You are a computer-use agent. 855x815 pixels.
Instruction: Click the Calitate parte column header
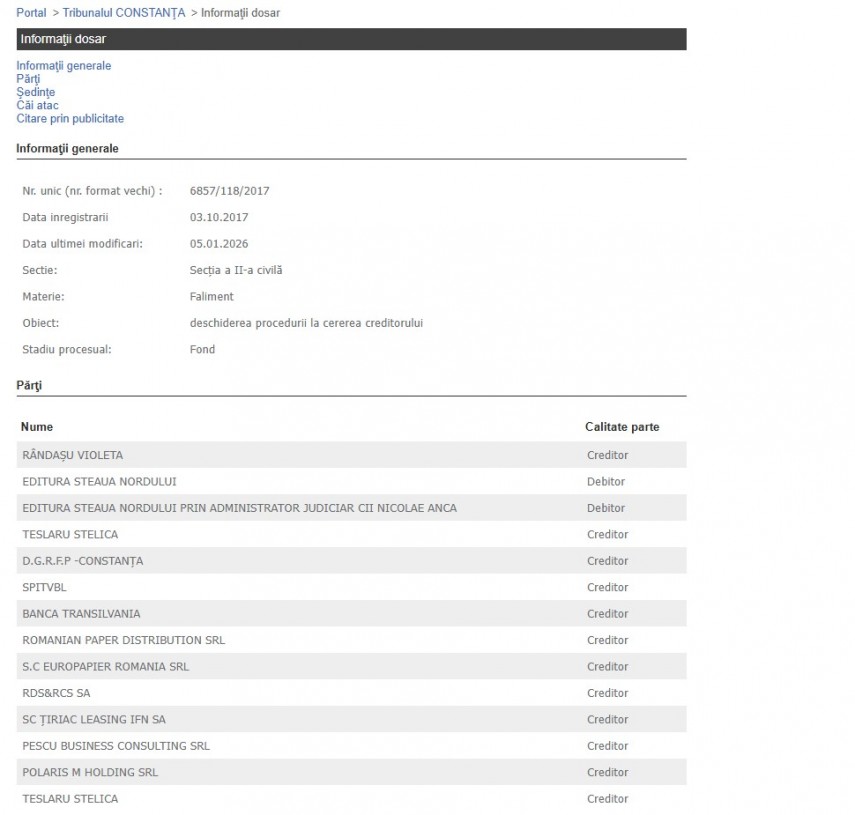click(622, 427)
